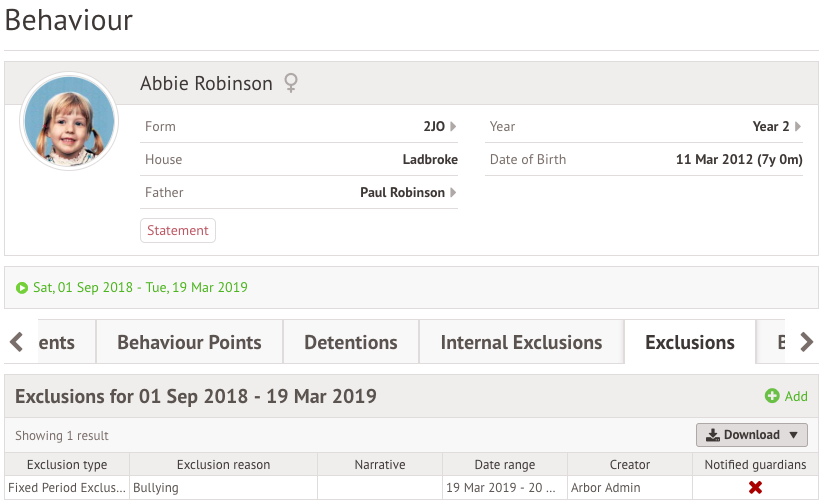Change the Sat, 01 Sep 2018 date range

pyautogui.click(x=140, y=287)
